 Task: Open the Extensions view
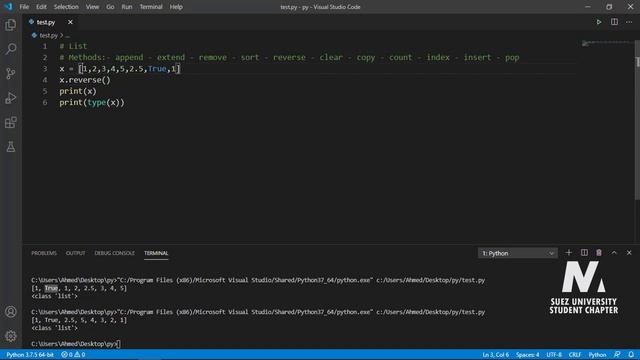11,122
